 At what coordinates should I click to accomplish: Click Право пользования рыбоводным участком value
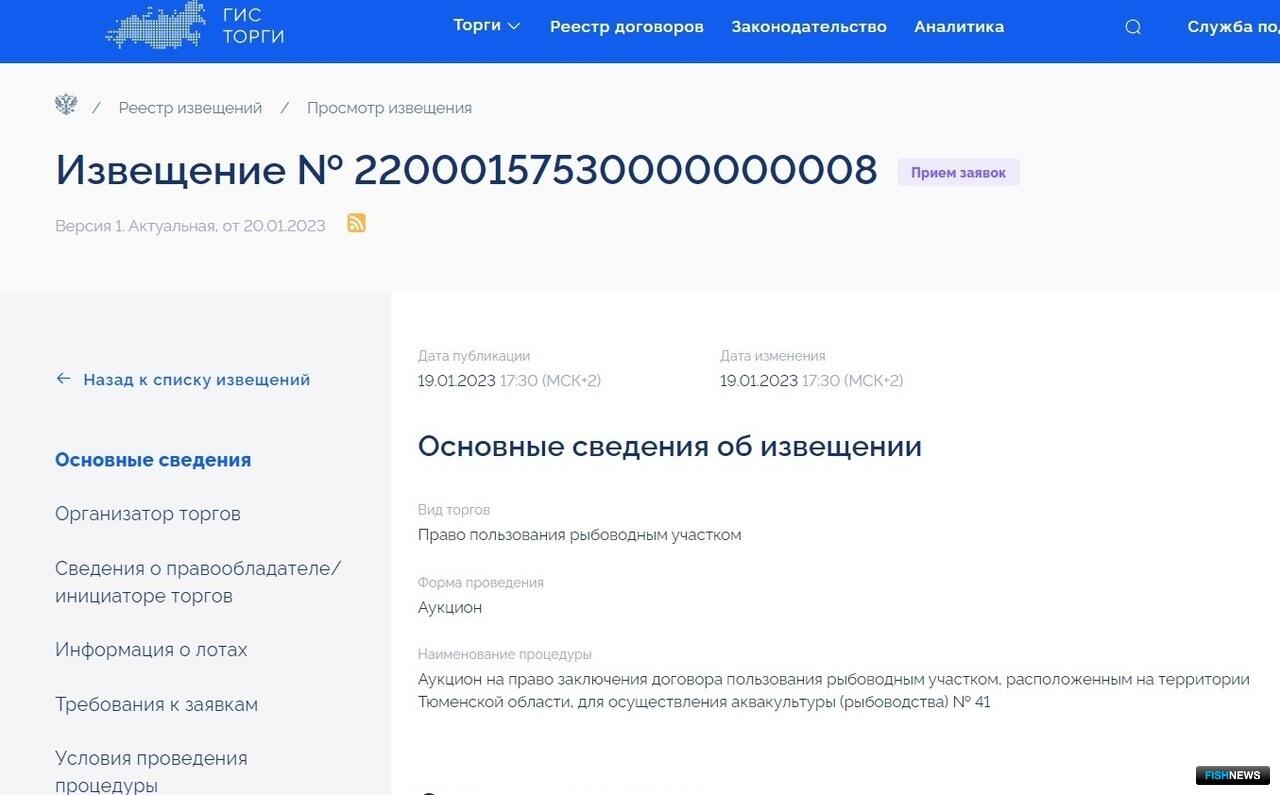580,535
